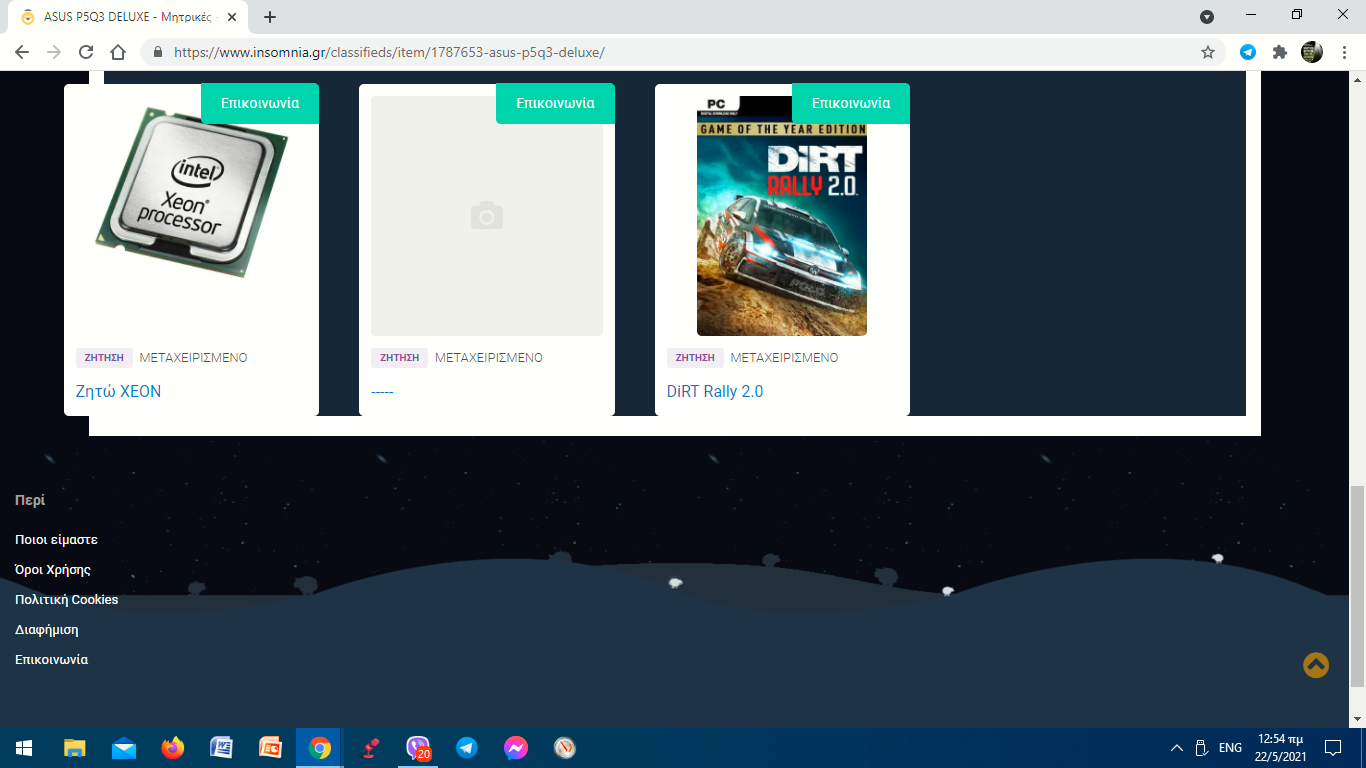Viewport: 1366px width, 768px height.
Task: Click the back-to-top arrow button
Action: coord(1316,665)
